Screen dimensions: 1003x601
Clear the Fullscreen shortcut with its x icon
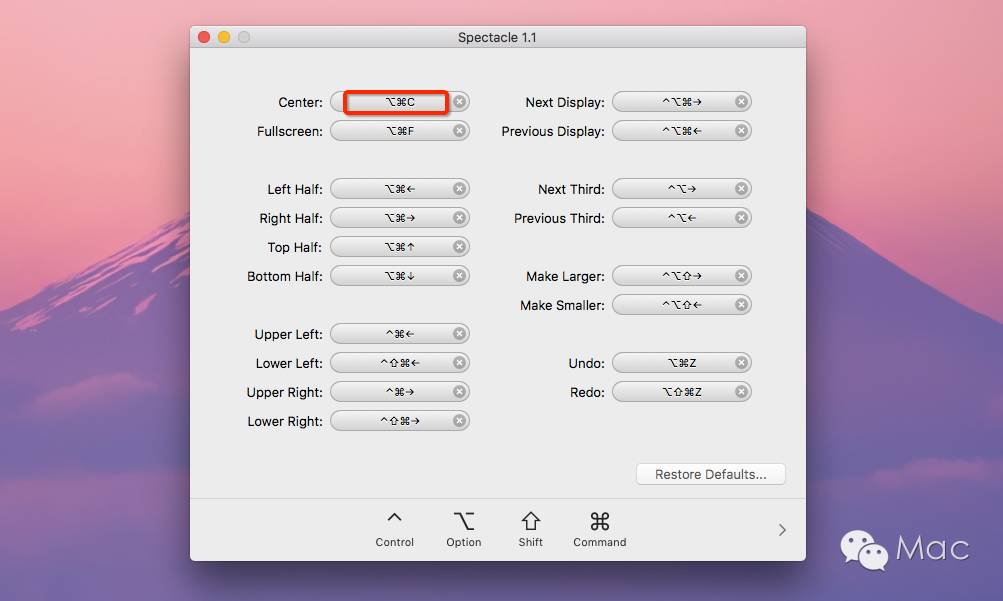[x=459, y=130]
